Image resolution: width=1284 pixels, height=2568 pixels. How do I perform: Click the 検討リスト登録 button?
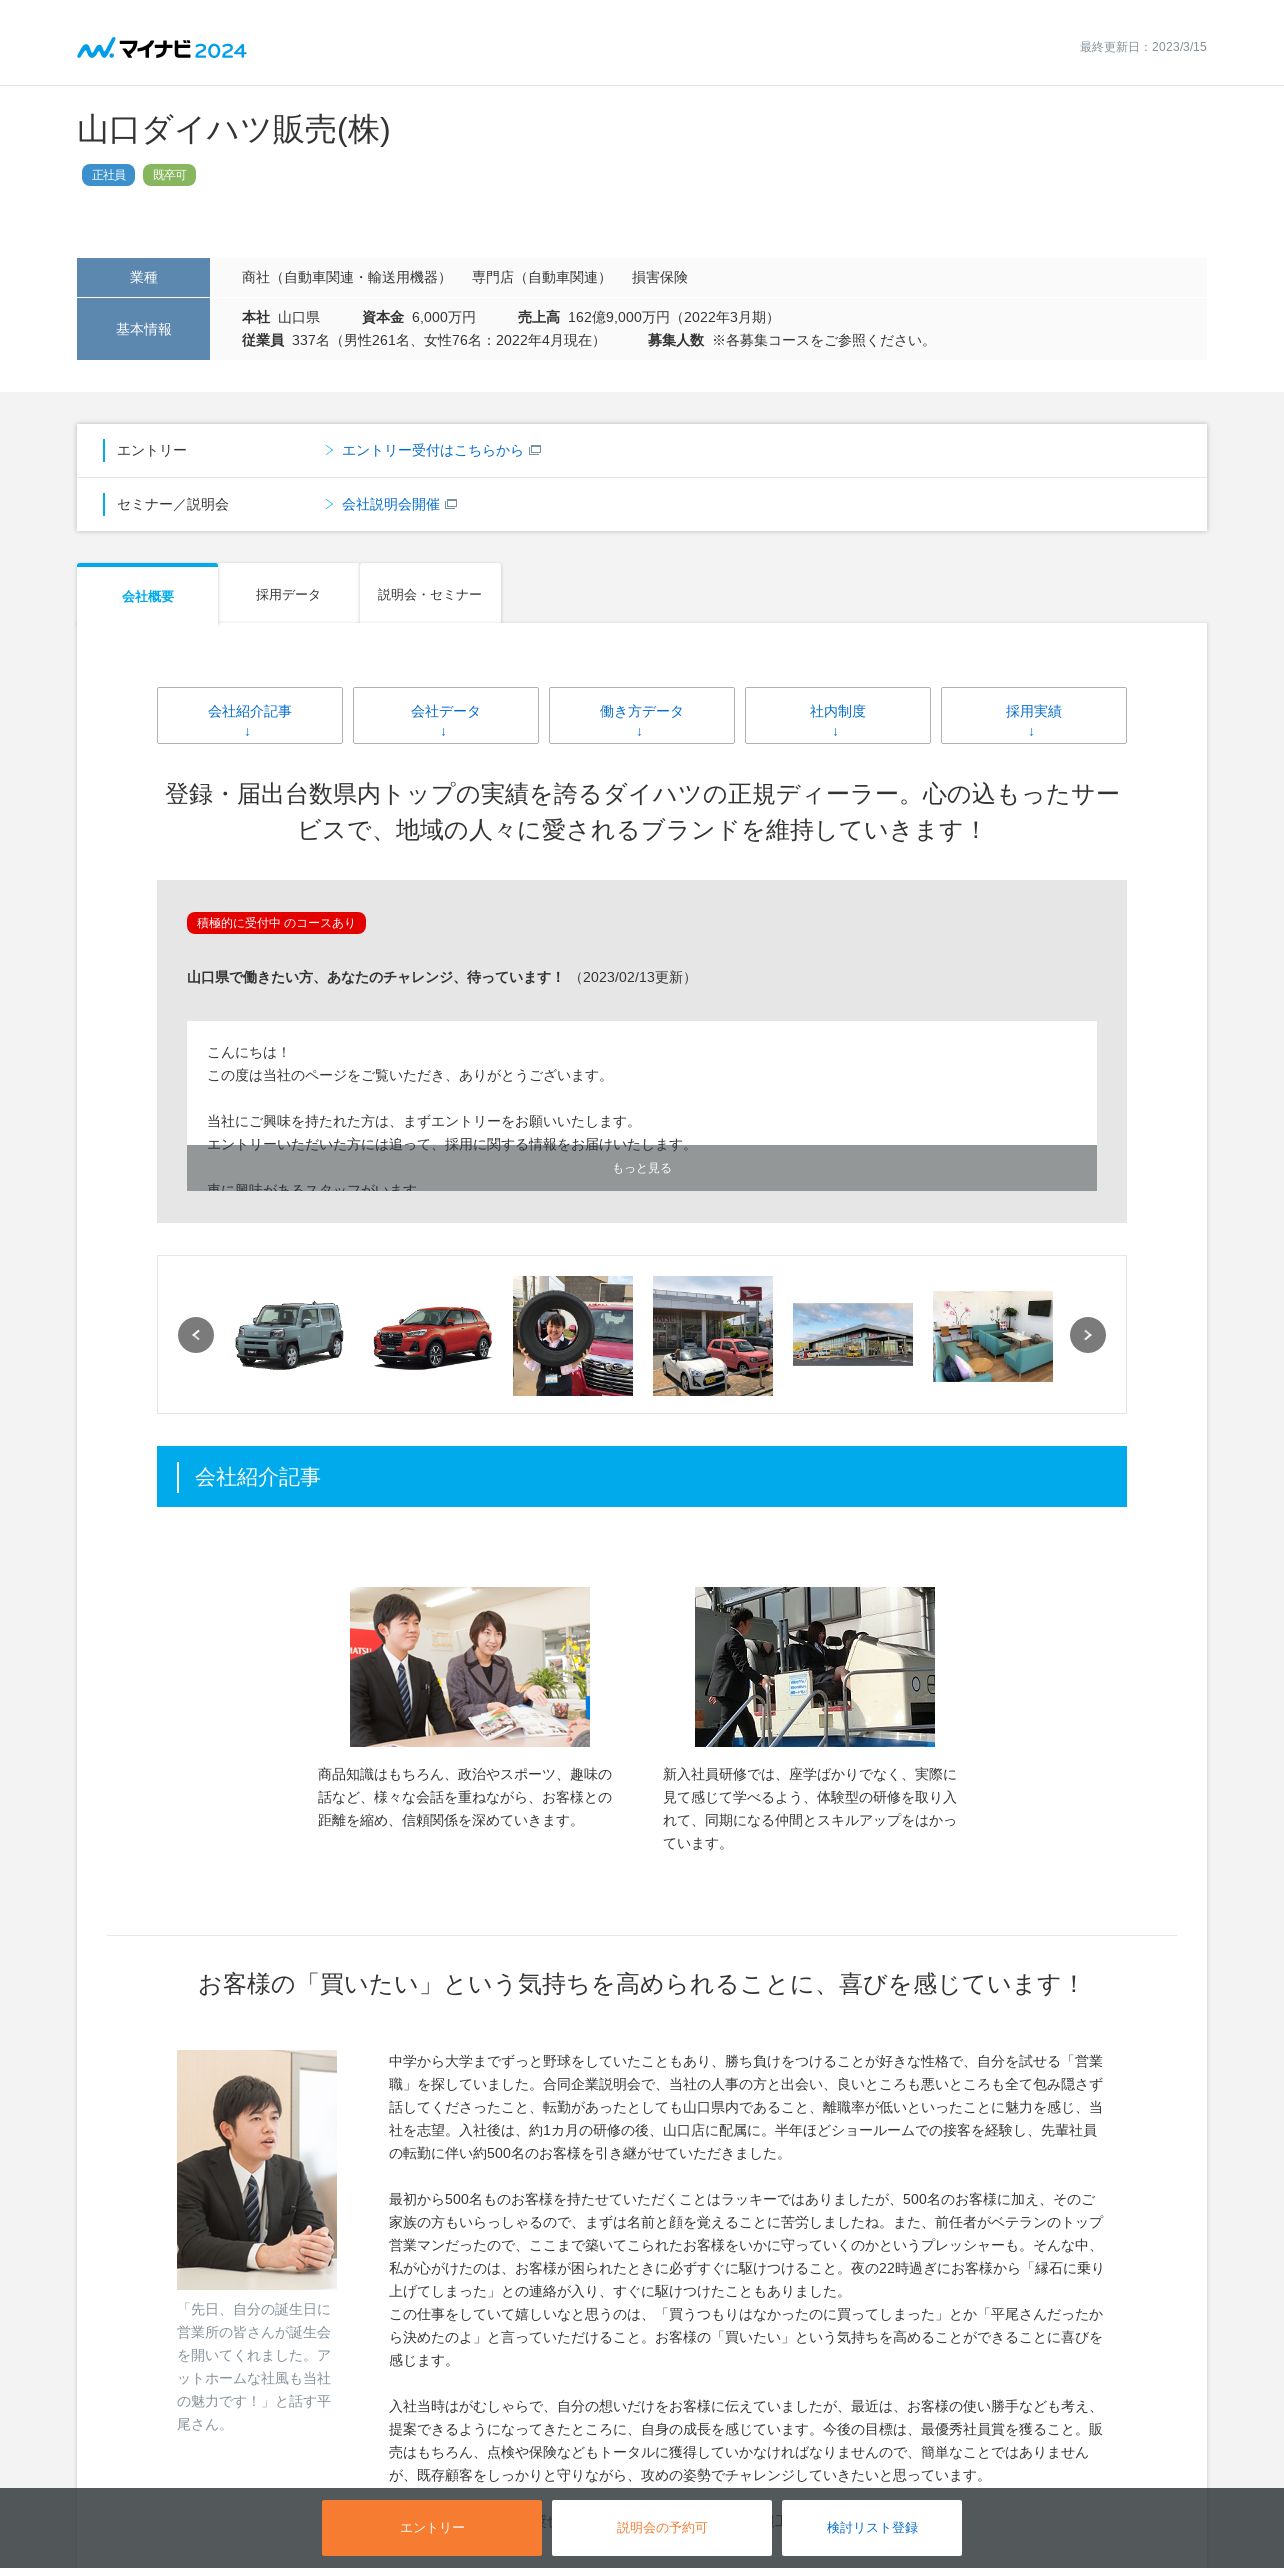pyautogui.click(x=872, y=2528)
